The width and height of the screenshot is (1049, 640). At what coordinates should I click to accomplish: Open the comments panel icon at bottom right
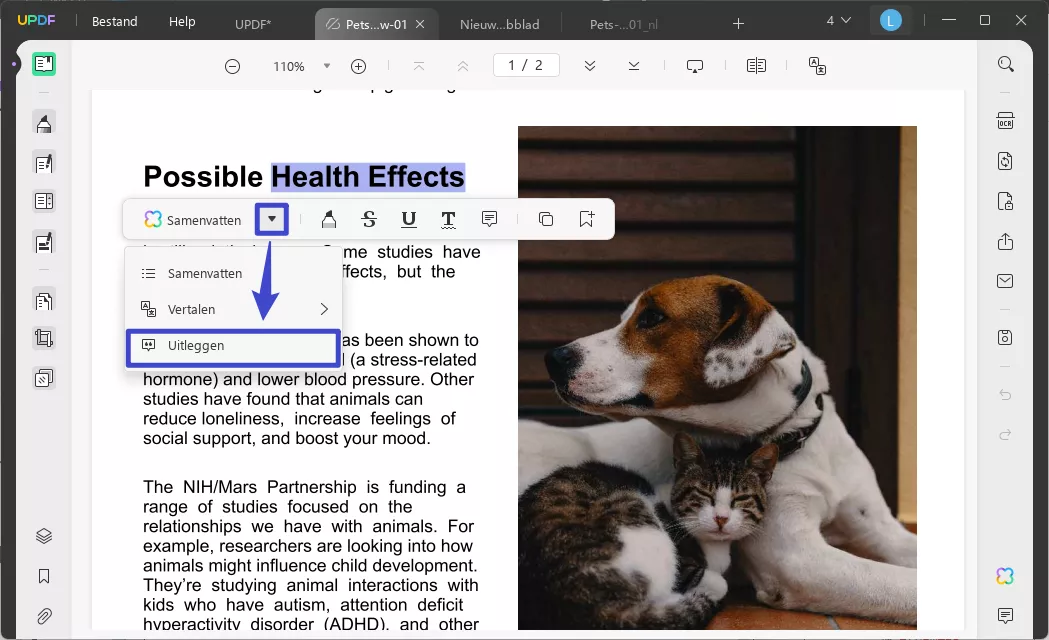pyautogui.click(x=1005, y=615)
